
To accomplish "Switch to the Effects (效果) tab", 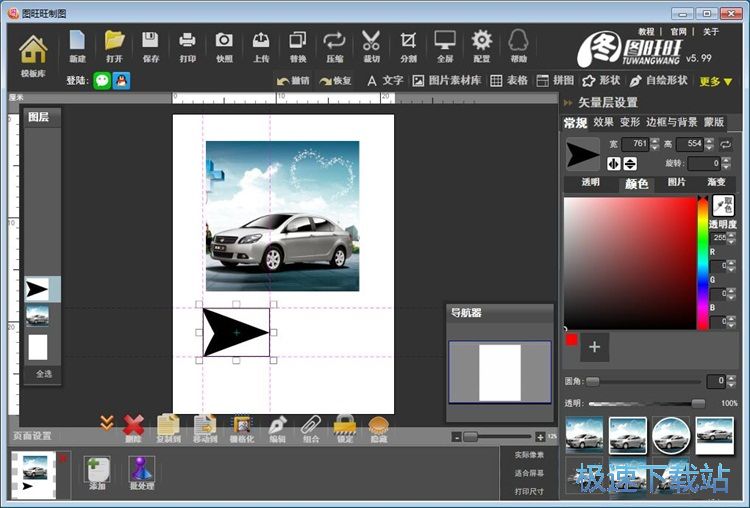I will click(603, 122).
